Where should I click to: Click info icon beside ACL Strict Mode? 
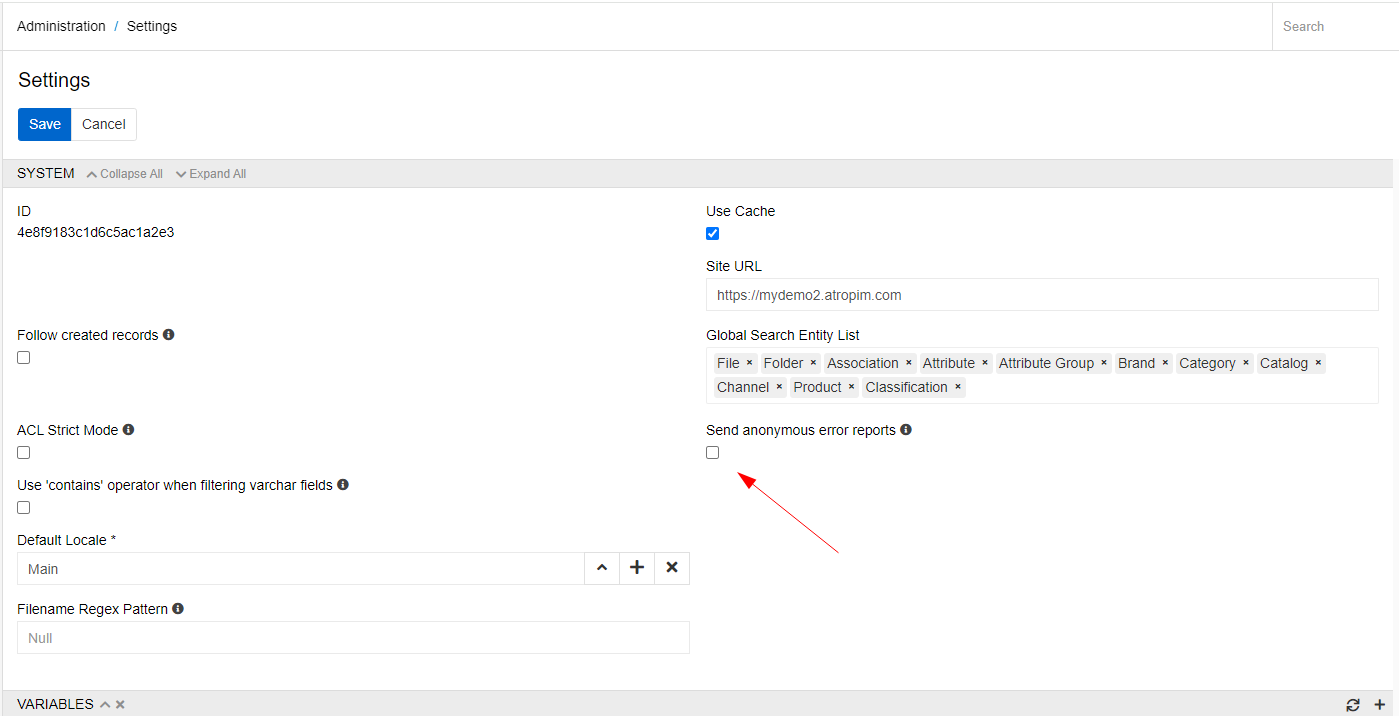[x=128, y=430]
